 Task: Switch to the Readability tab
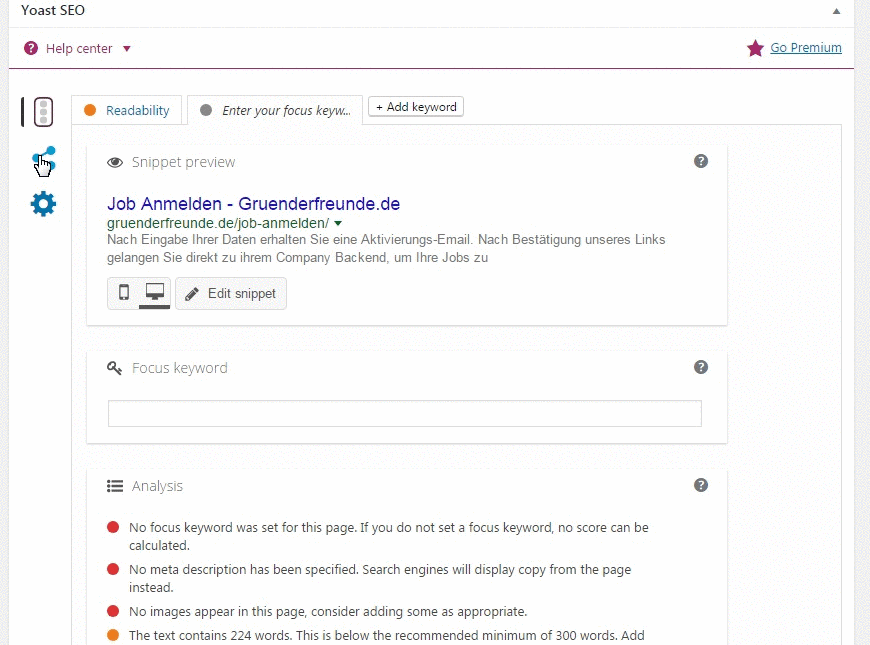127,110
